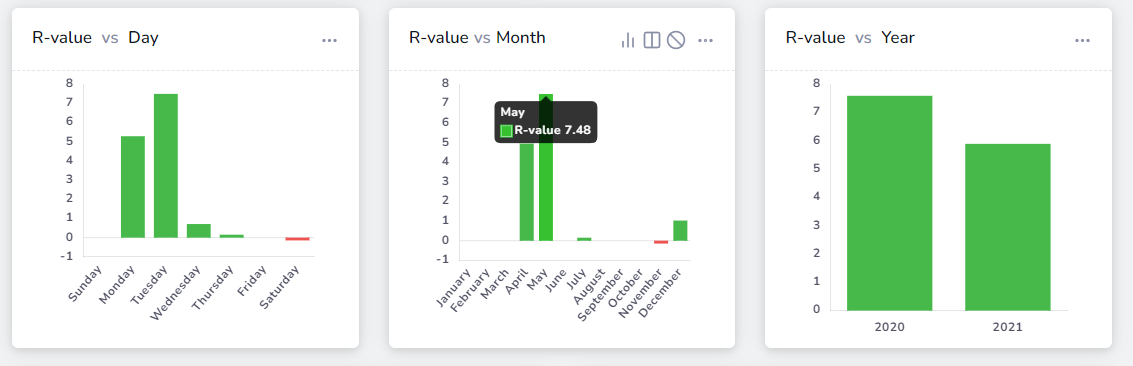
Task: Click the bar chart icon on Month card
Action: 627,40
